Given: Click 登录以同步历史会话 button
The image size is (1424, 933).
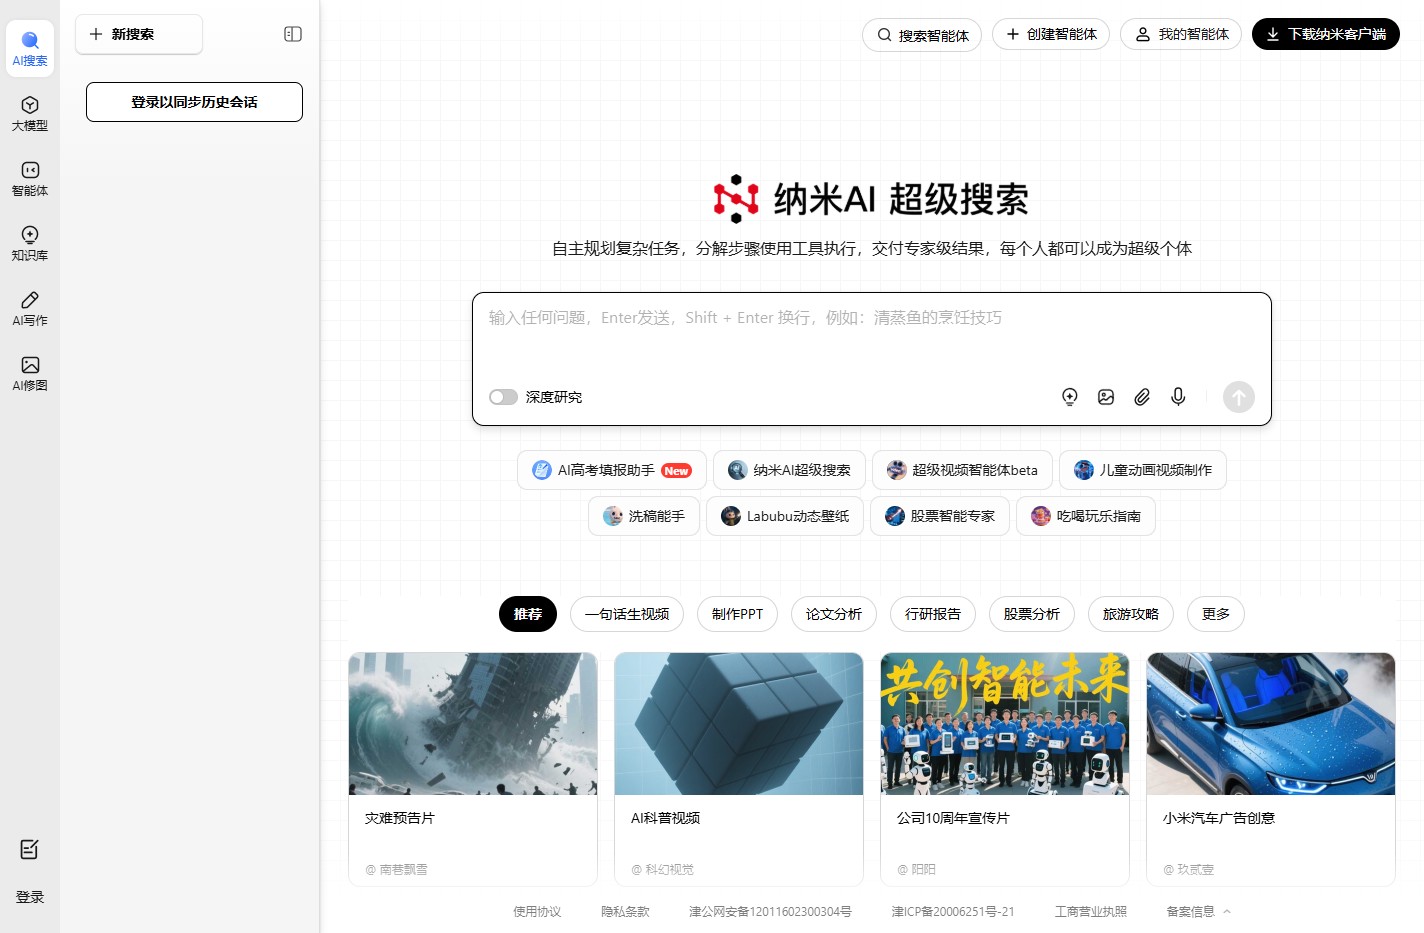Looking at the screenshot, I should [x=194, y=102].
